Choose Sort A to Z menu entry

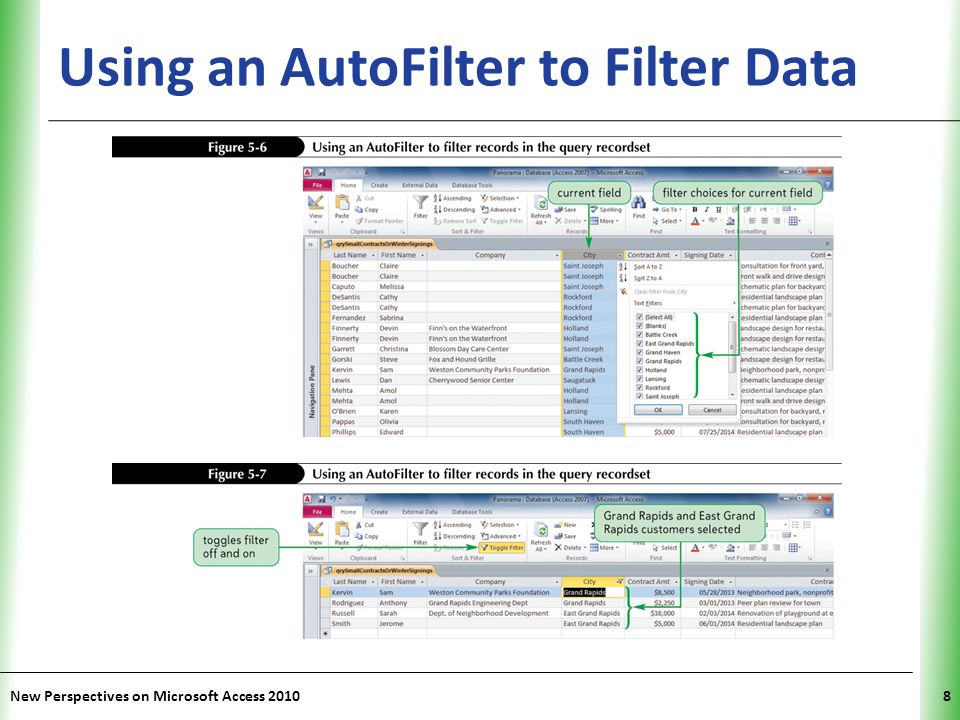(648, 267)
